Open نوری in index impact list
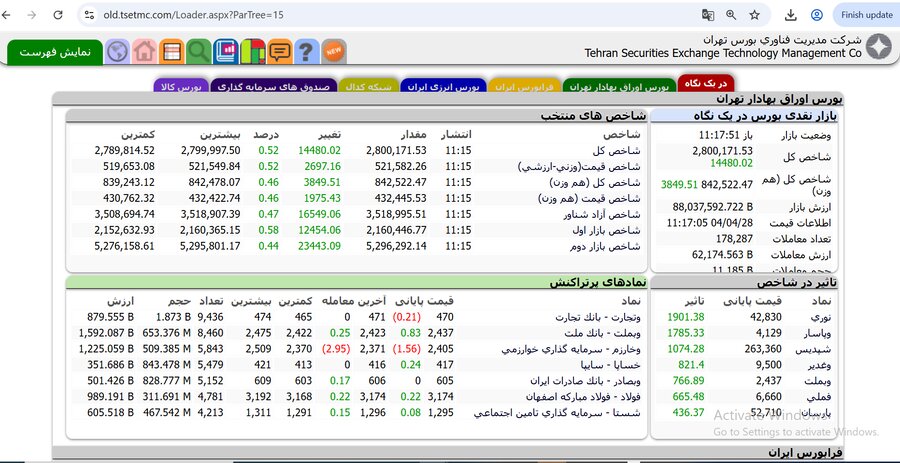 click(x=821, y=317)
